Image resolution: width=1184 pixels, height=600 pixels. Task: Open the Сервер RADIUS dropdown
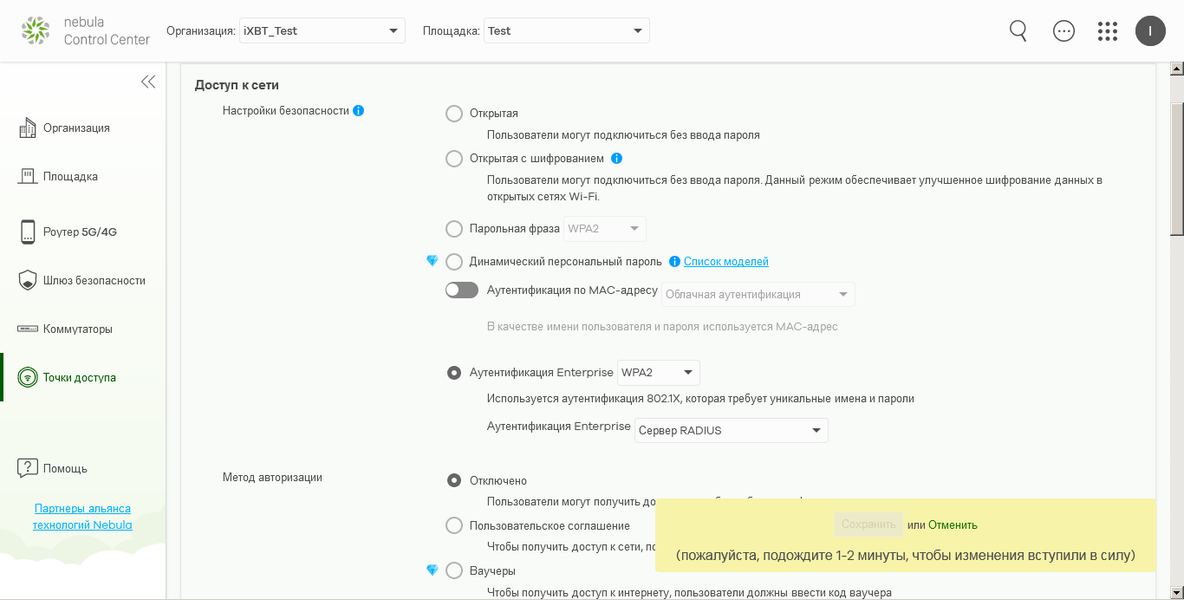click(x=731, y=431)
